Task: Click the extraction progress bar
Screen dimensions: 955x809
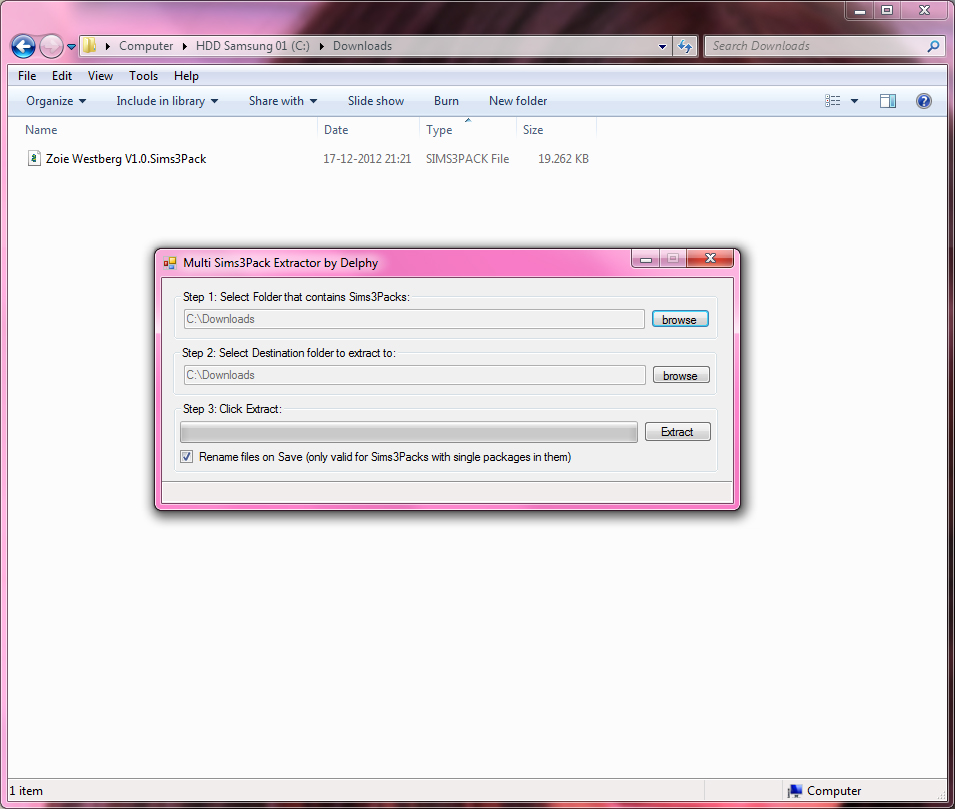Action: 409,432
